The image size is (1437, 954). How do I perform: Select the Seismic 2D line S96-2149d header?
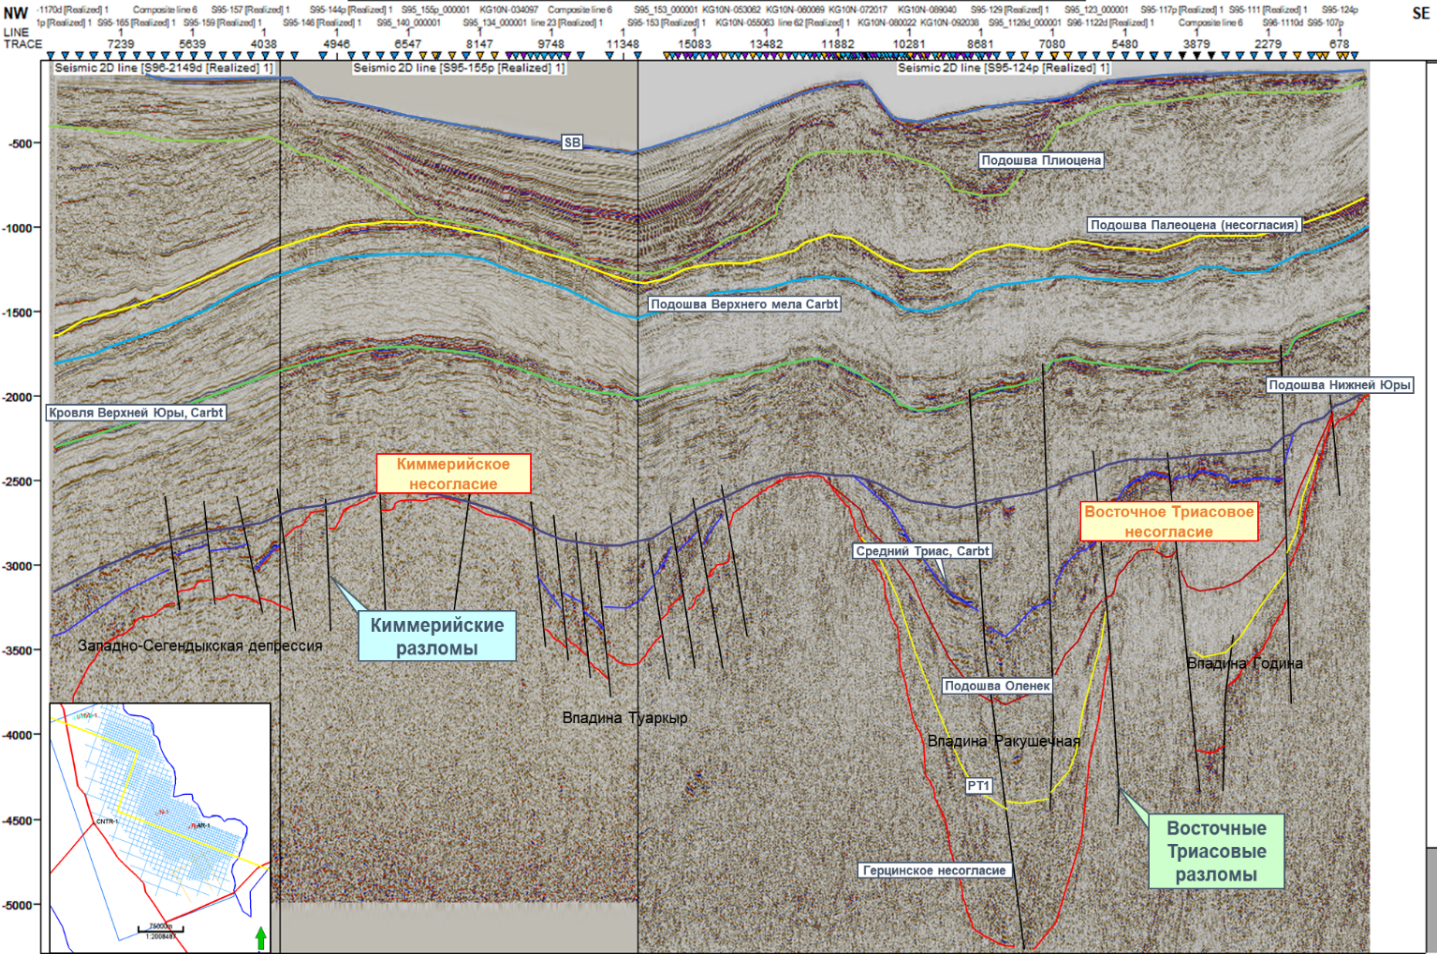[164, 68]
